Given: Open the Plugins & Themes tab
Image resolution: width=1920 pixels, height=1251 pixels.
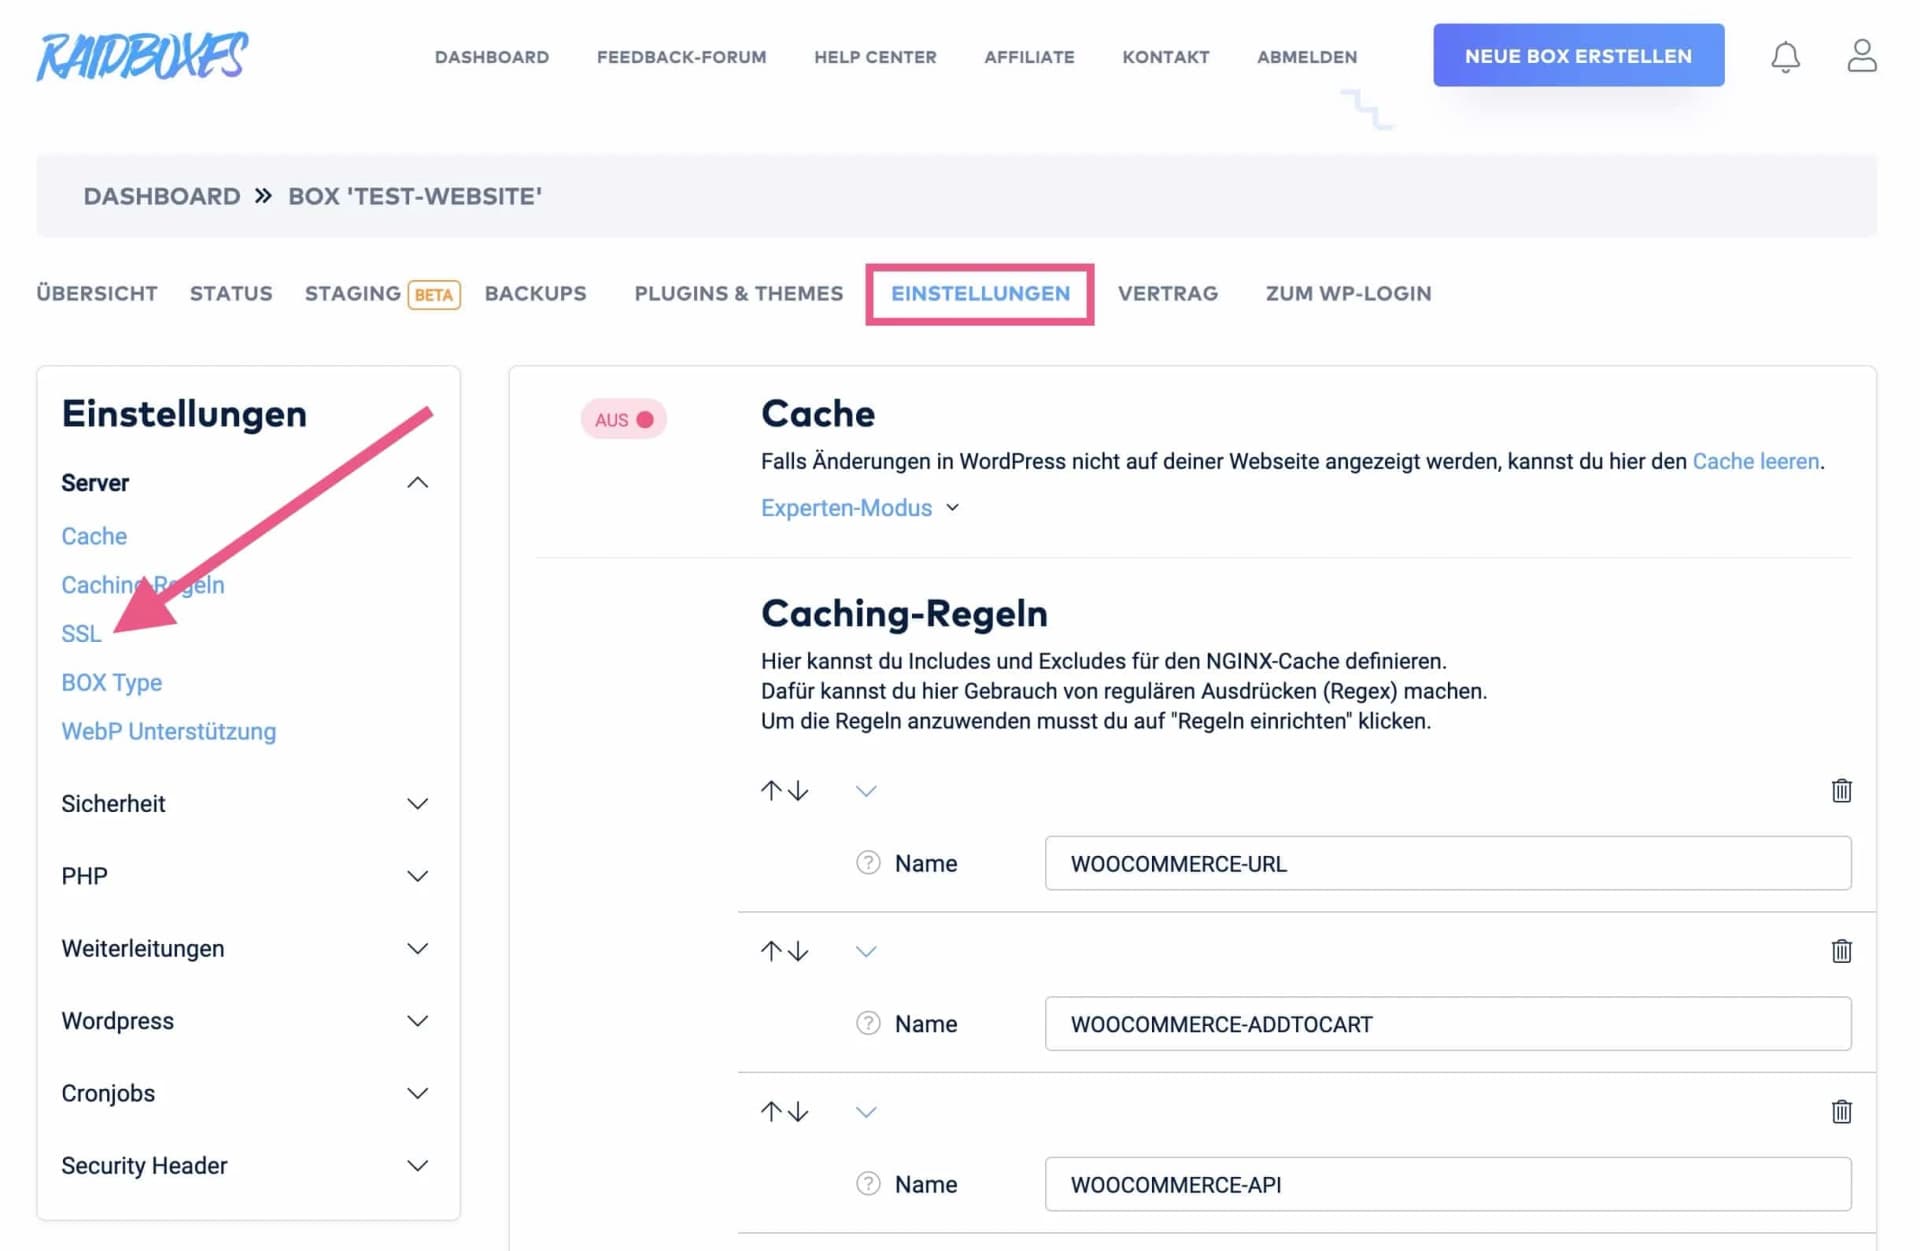Looking at the screenshot, I should [x=738, y=294].
